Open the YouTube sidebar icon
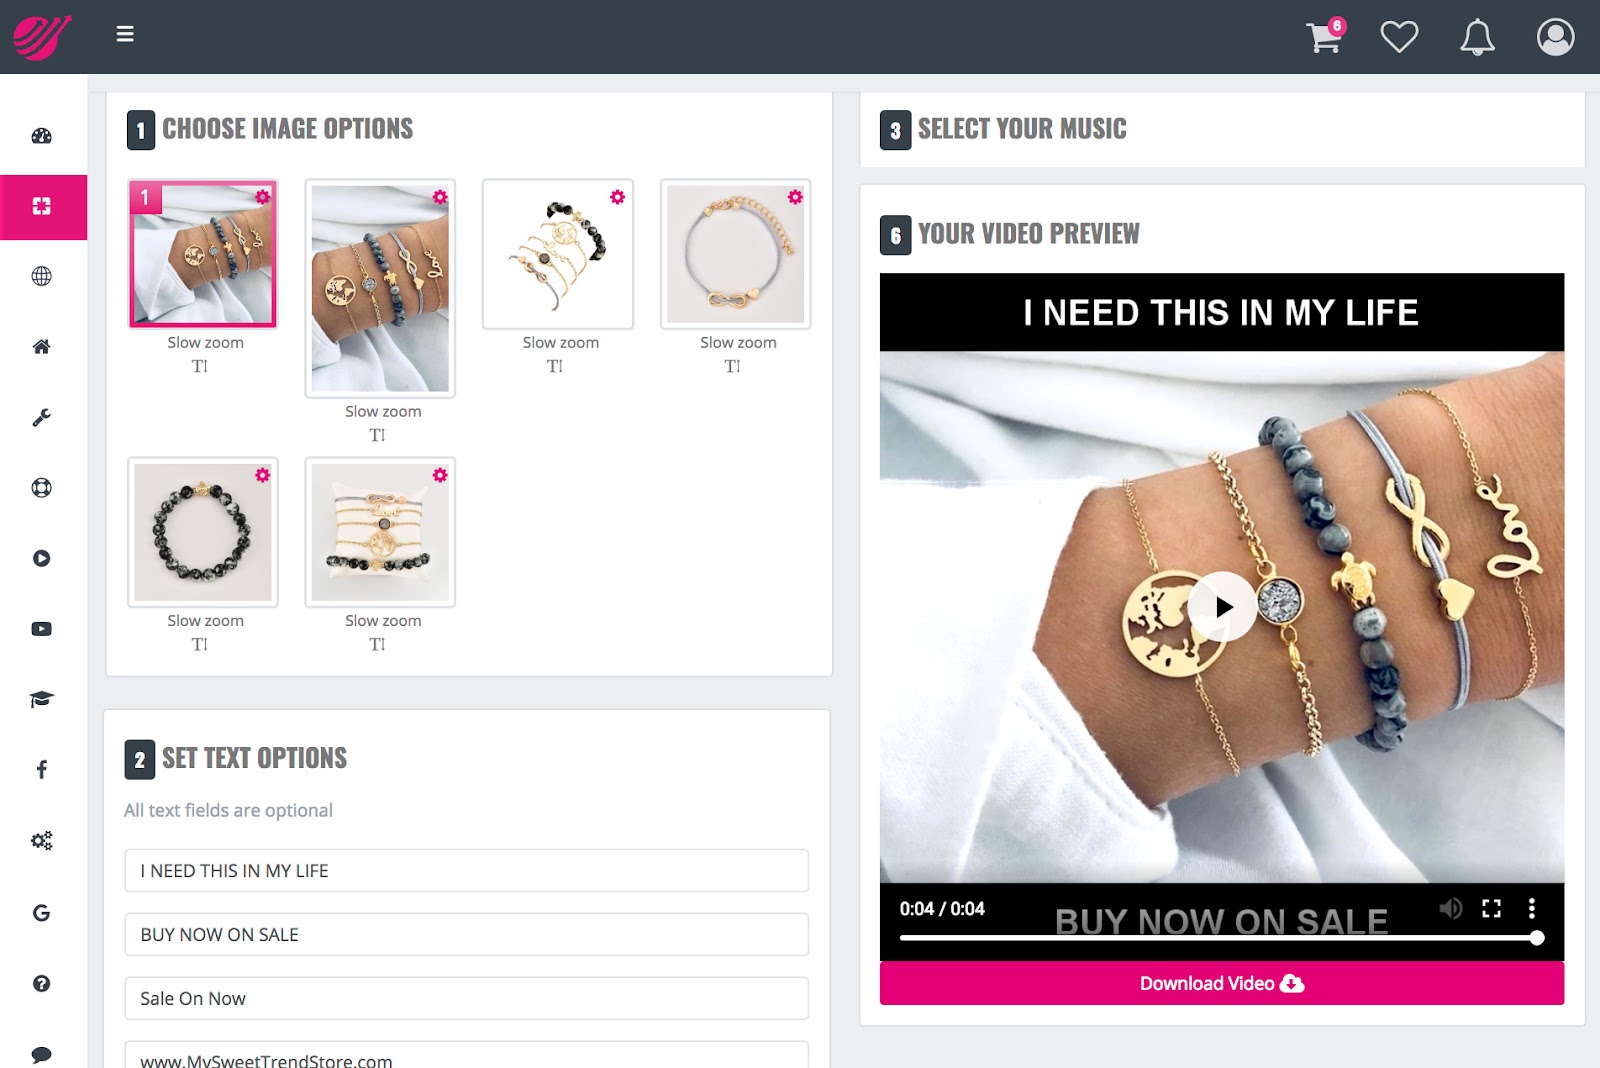 (41, 629)
